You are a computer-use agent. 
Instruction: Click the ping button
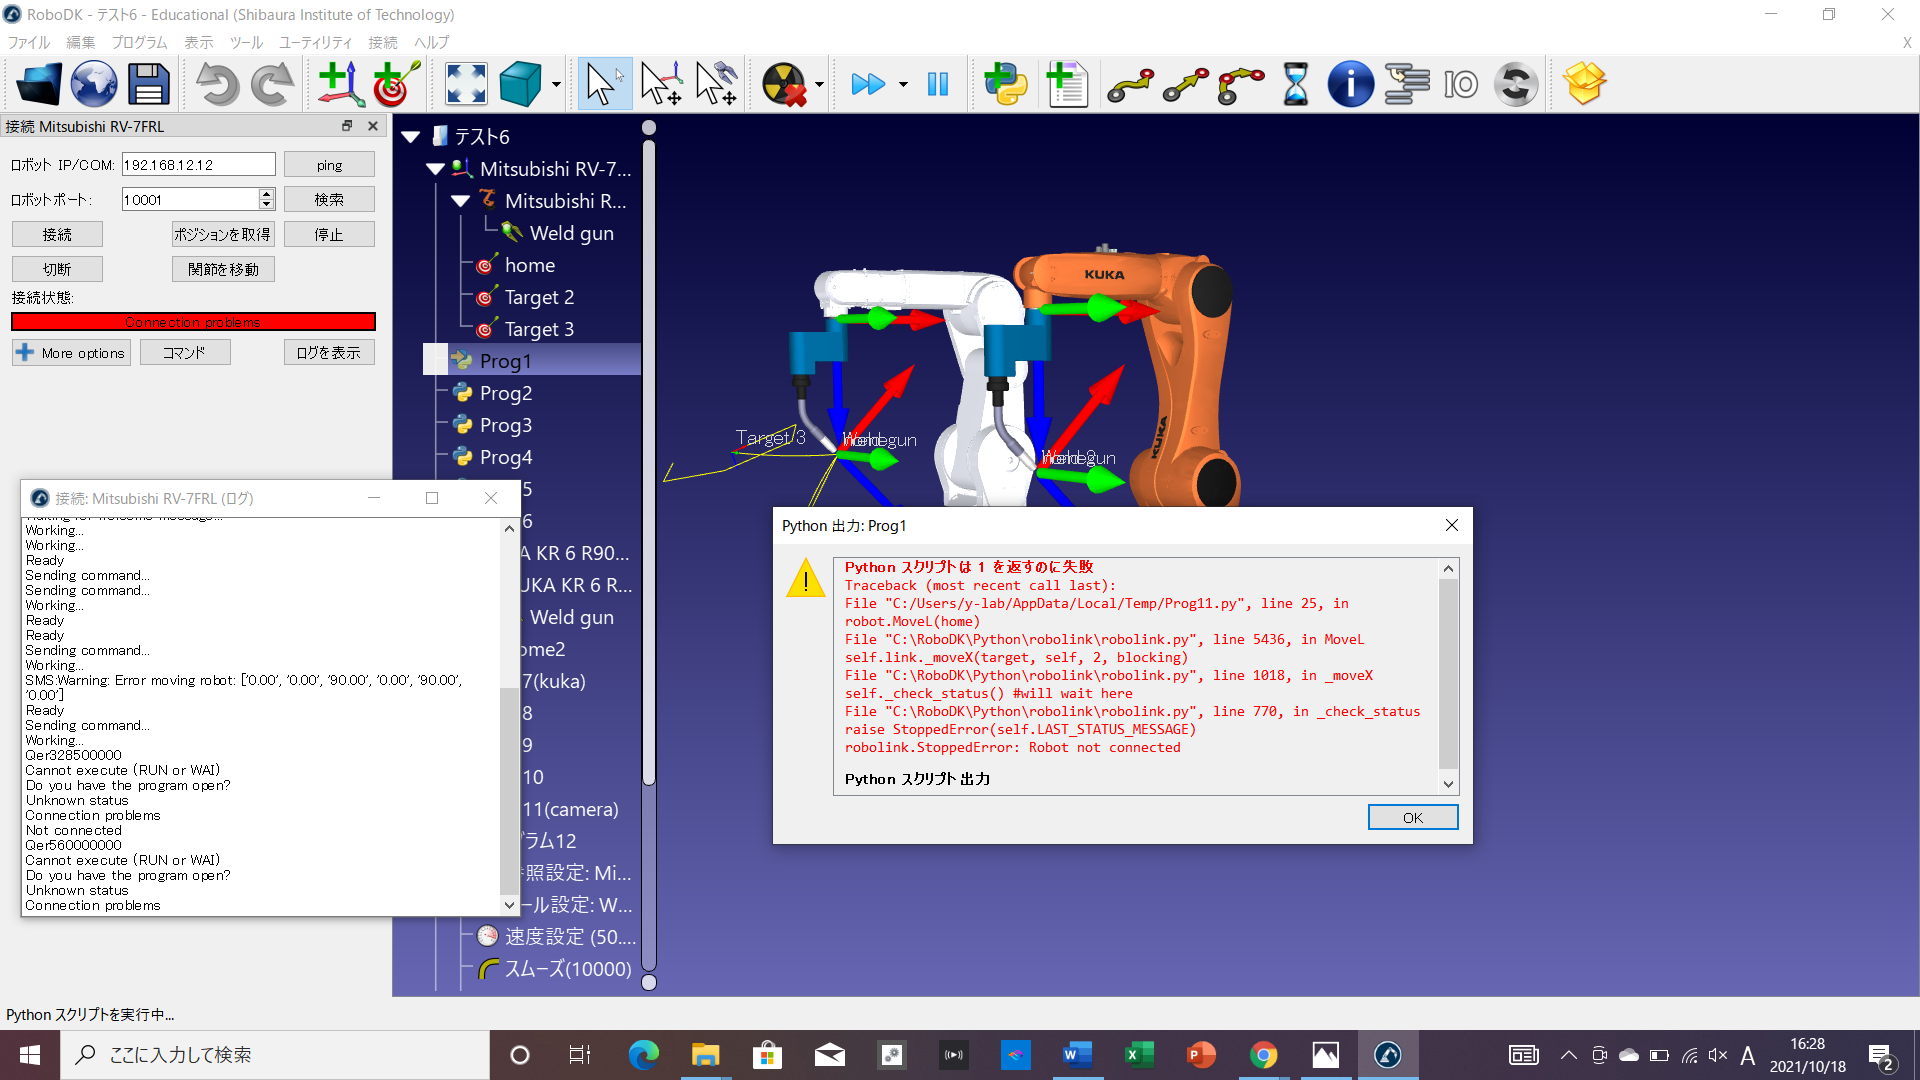(x=329, y=165)
